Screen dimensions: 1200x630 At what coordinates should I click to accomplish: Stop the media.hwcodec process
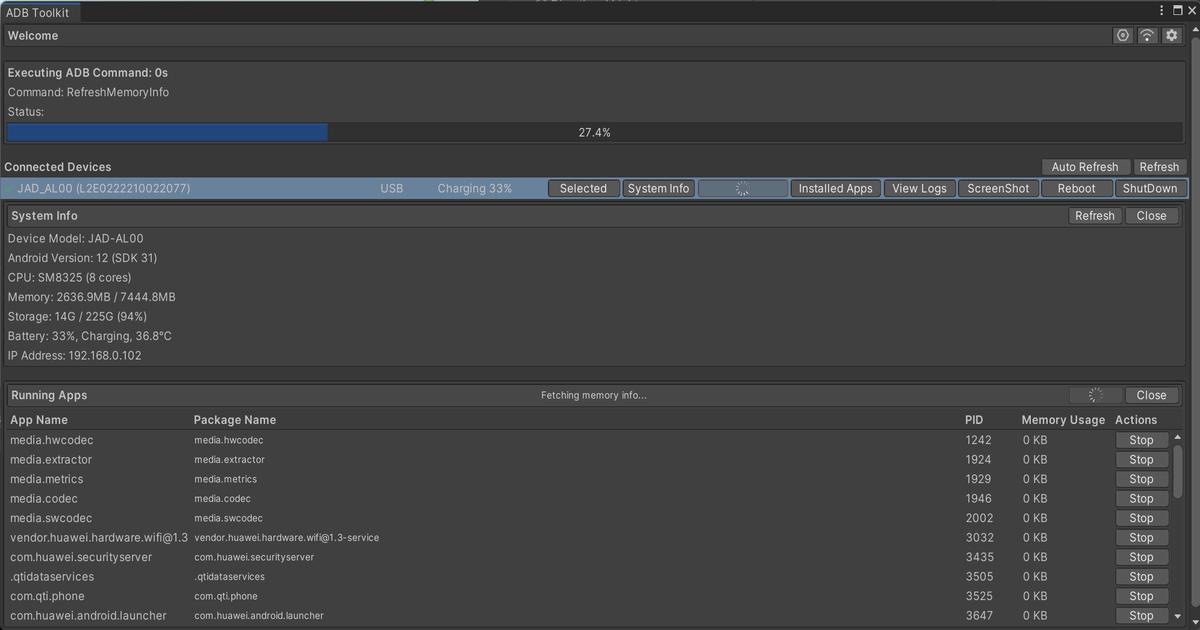(1141, 440)
